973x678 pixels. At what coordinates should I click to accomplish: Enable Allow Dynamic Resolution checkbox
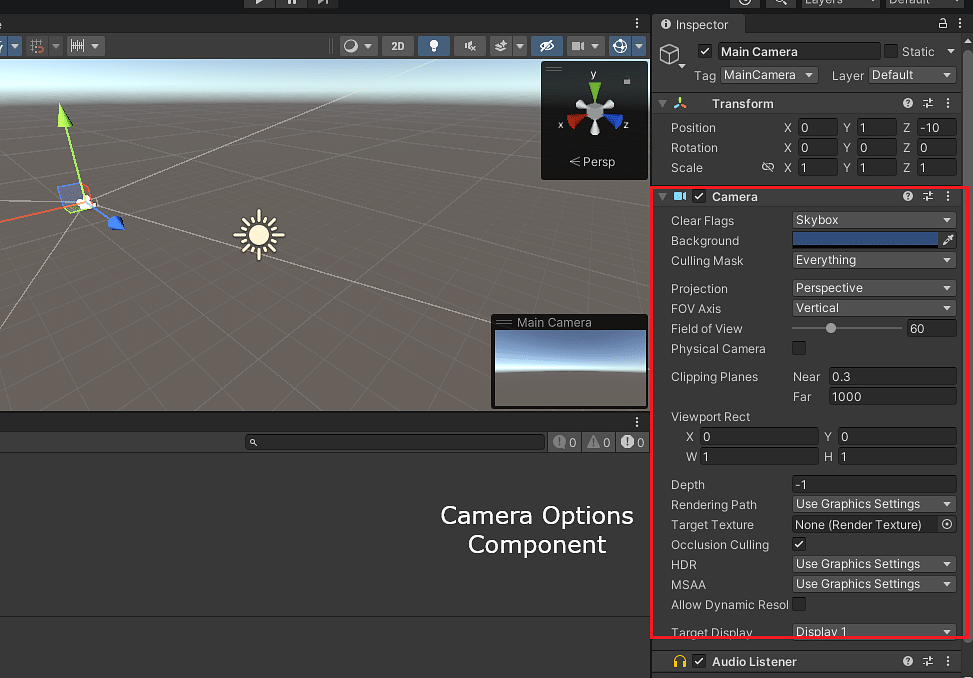click(x=799, y=604)
